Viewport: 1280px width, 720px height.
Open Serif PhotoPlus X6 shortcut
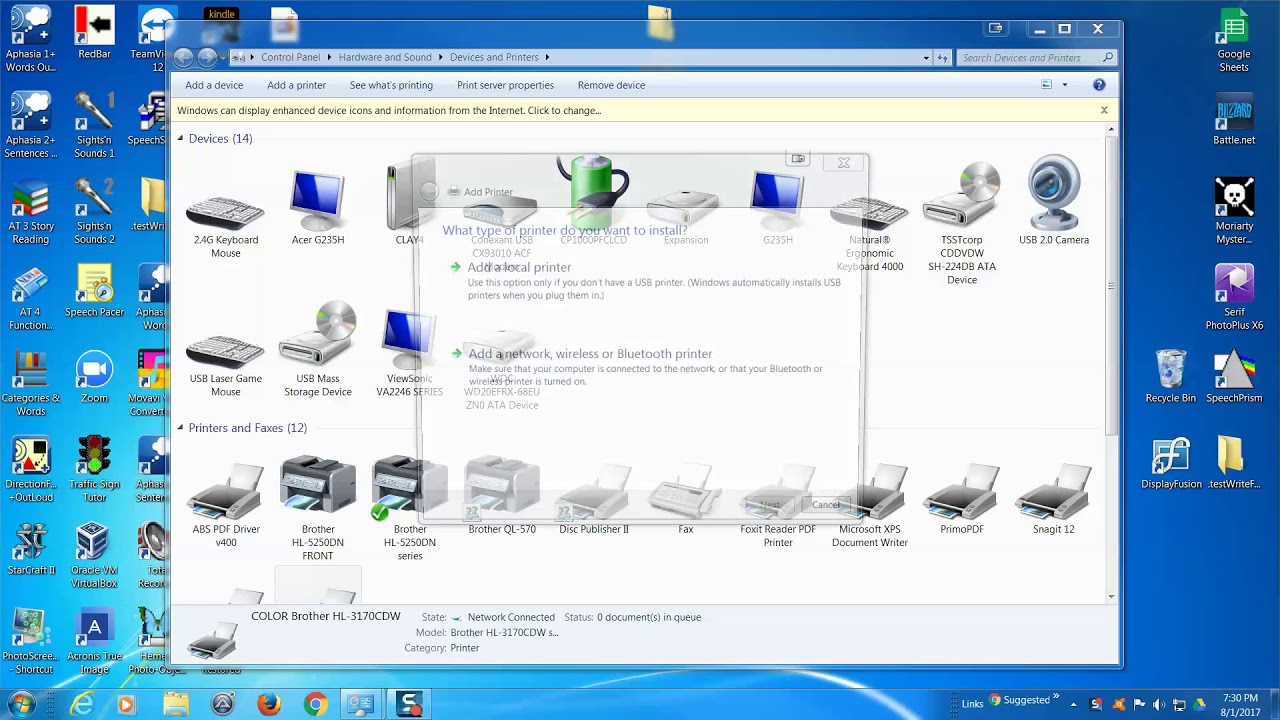(1234, 298)
